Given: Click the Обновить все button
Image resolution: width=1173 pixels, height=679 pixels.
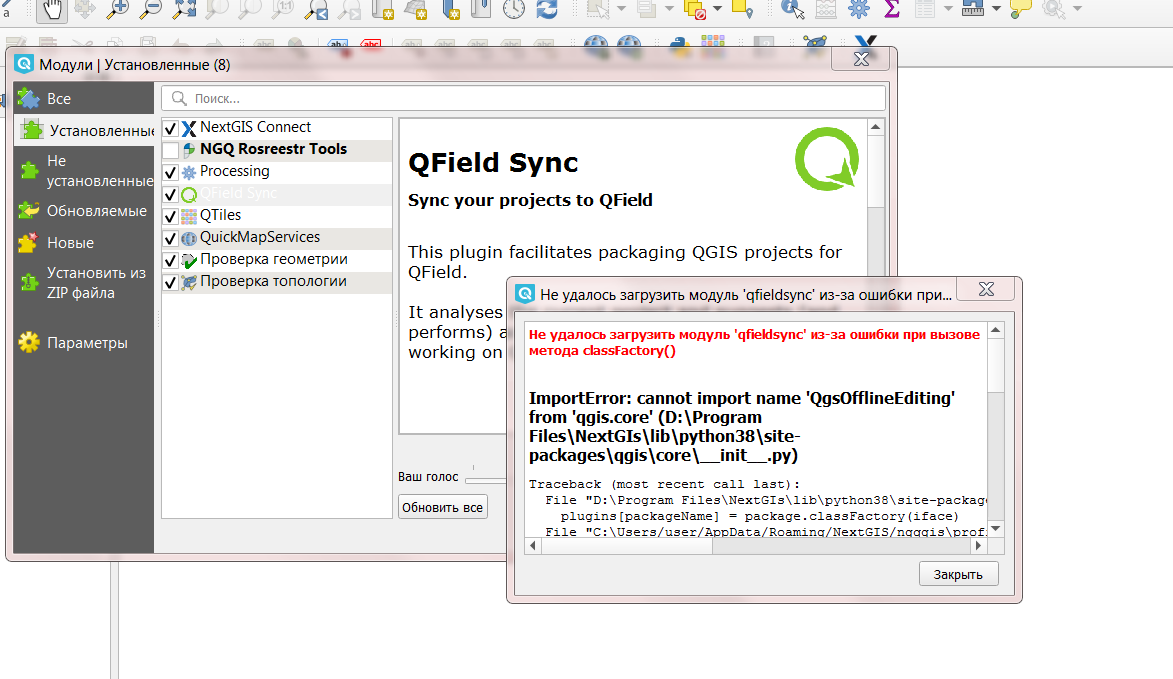Looking at the screenshot, I should click(442, 507).
